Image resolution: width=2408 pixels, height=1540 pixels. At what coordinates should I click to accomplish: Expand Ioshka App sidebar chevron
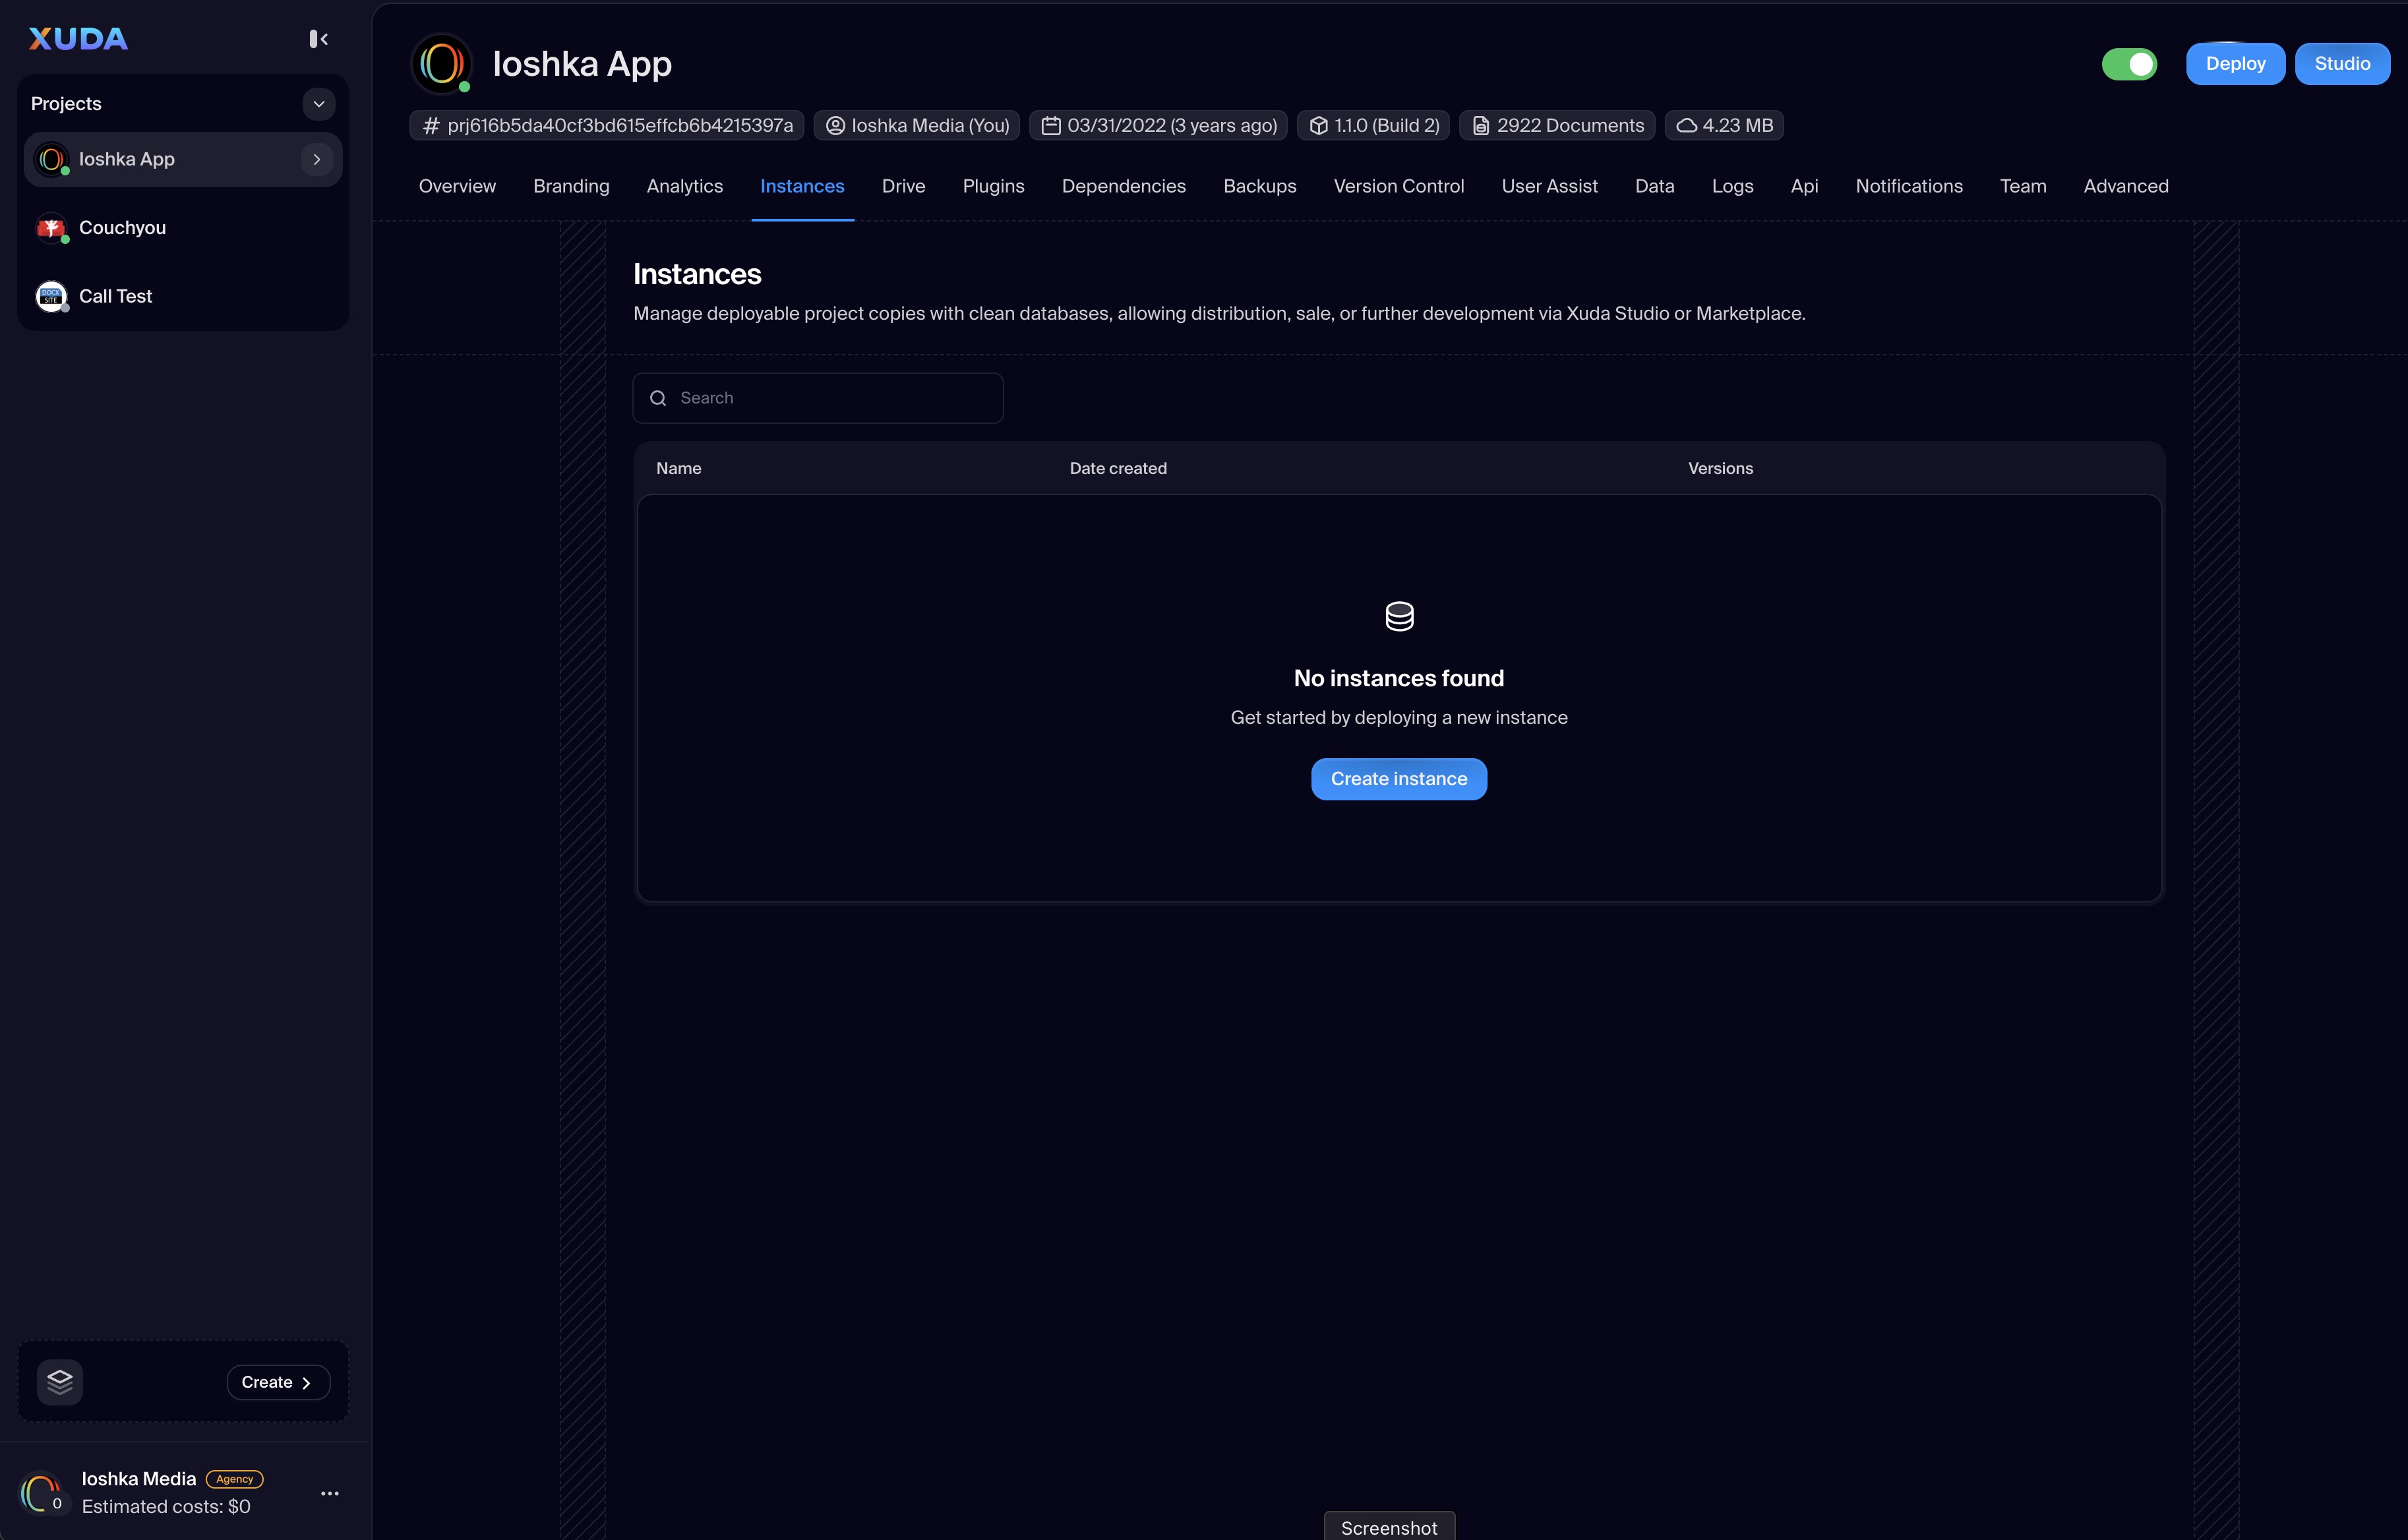(x=317, y=160)
